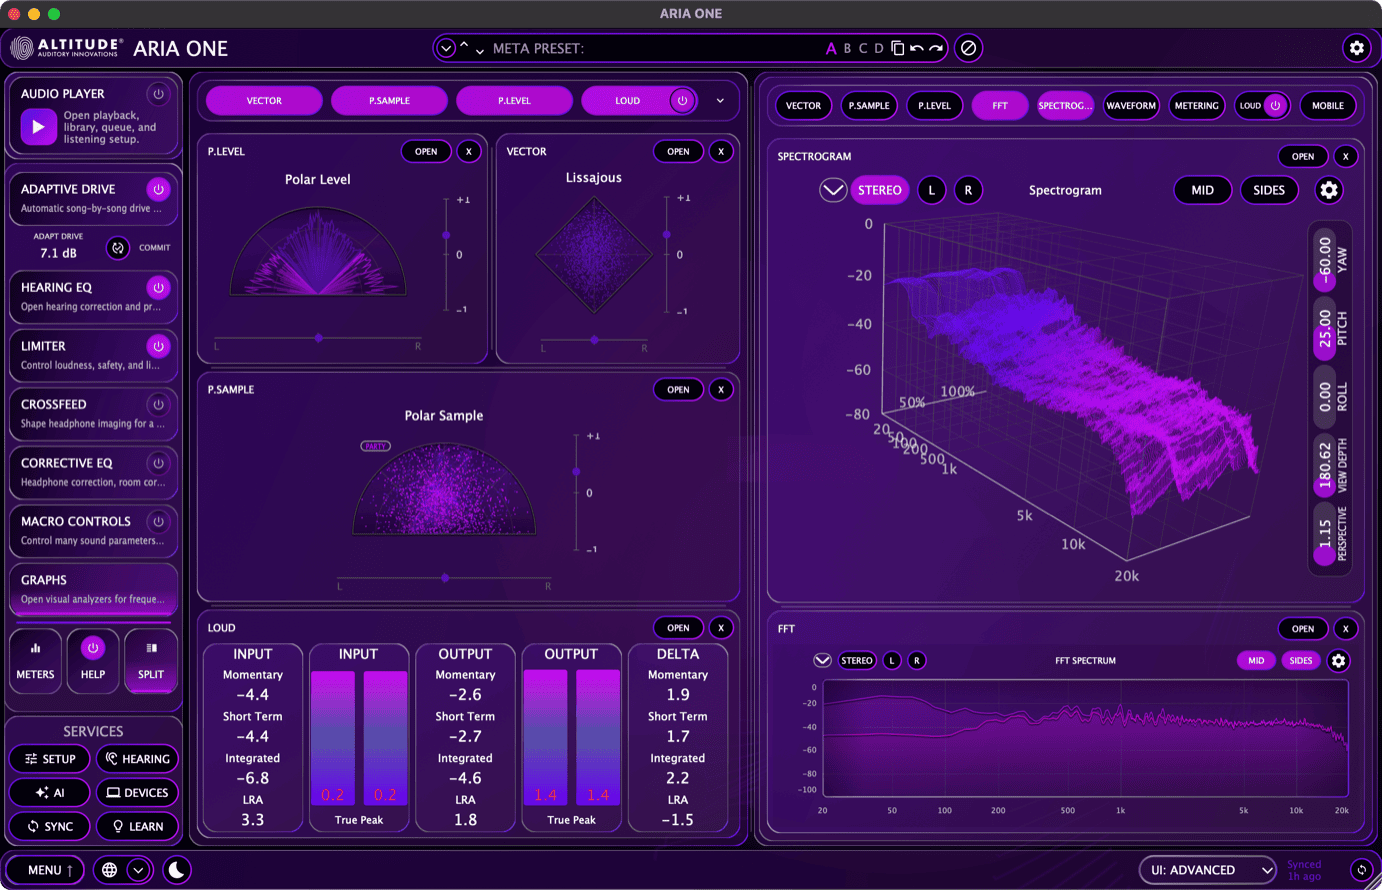The width and height of the screenshot is (1382, 890).
Task: Select the VECTOR tab in left panel
Action: [264, 101]
